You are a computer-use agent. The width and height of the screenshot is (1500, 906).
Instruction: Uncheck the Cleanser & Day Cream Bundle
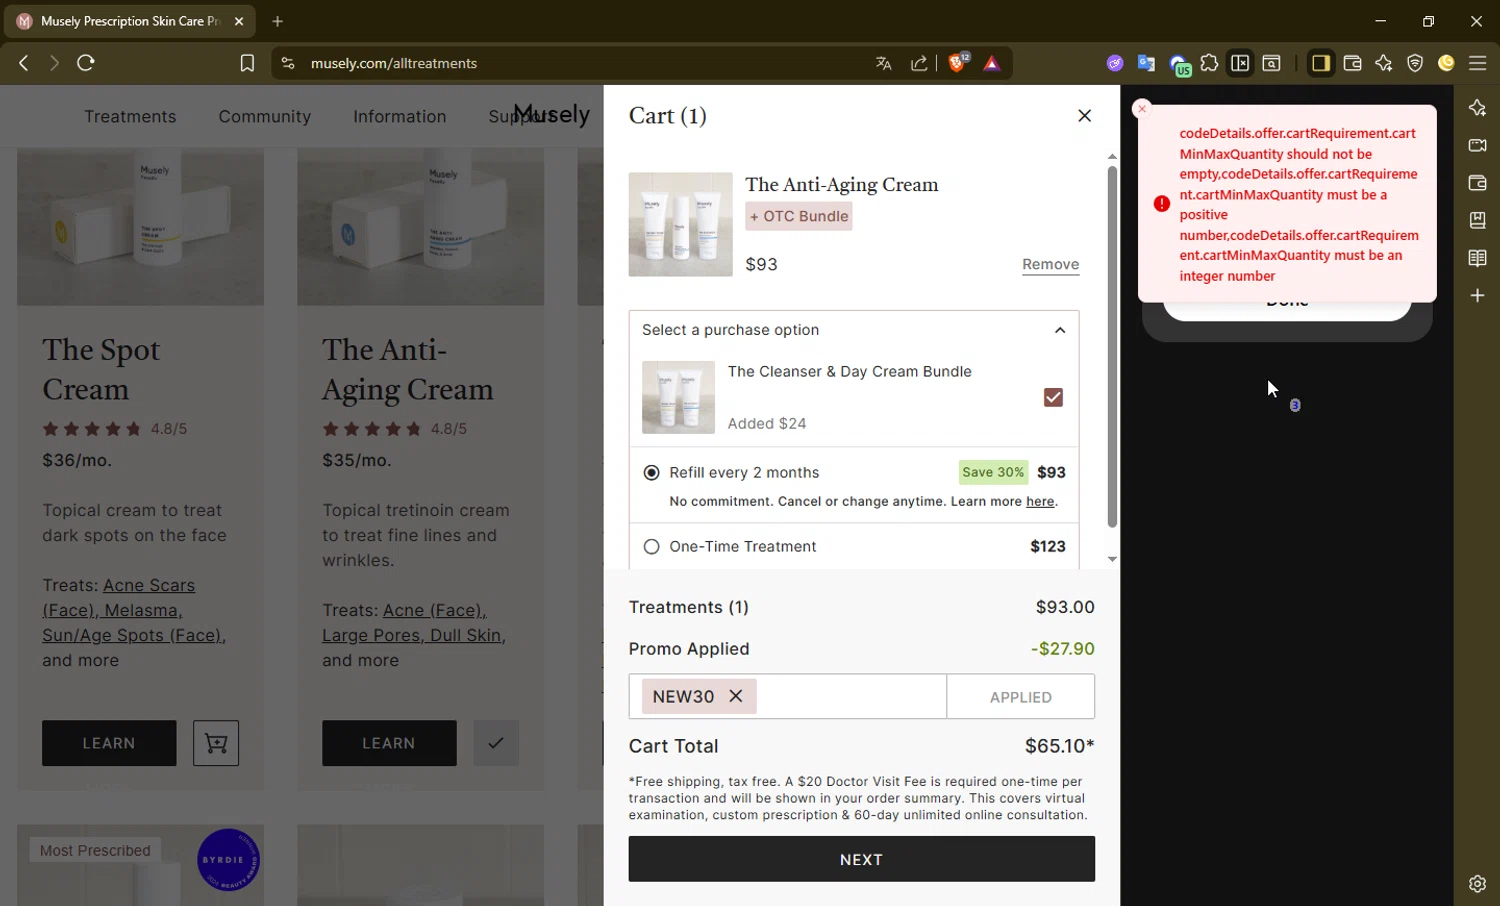1053,398
